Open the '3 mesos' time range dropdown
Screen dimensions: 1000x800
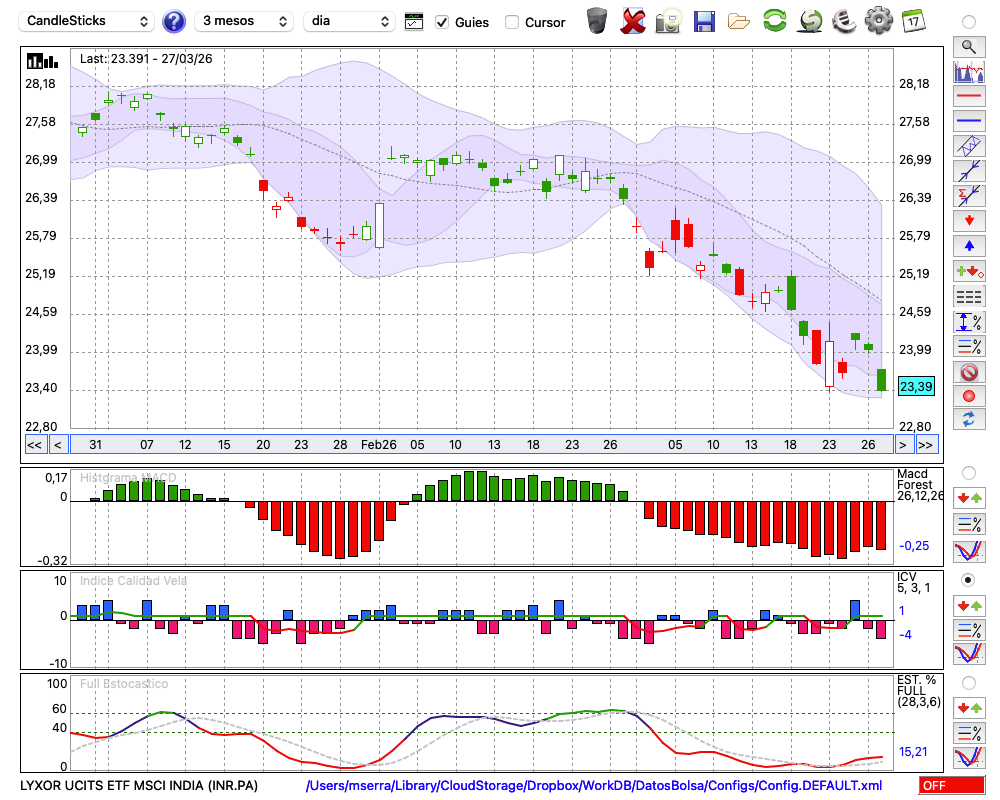coord(244,21)
